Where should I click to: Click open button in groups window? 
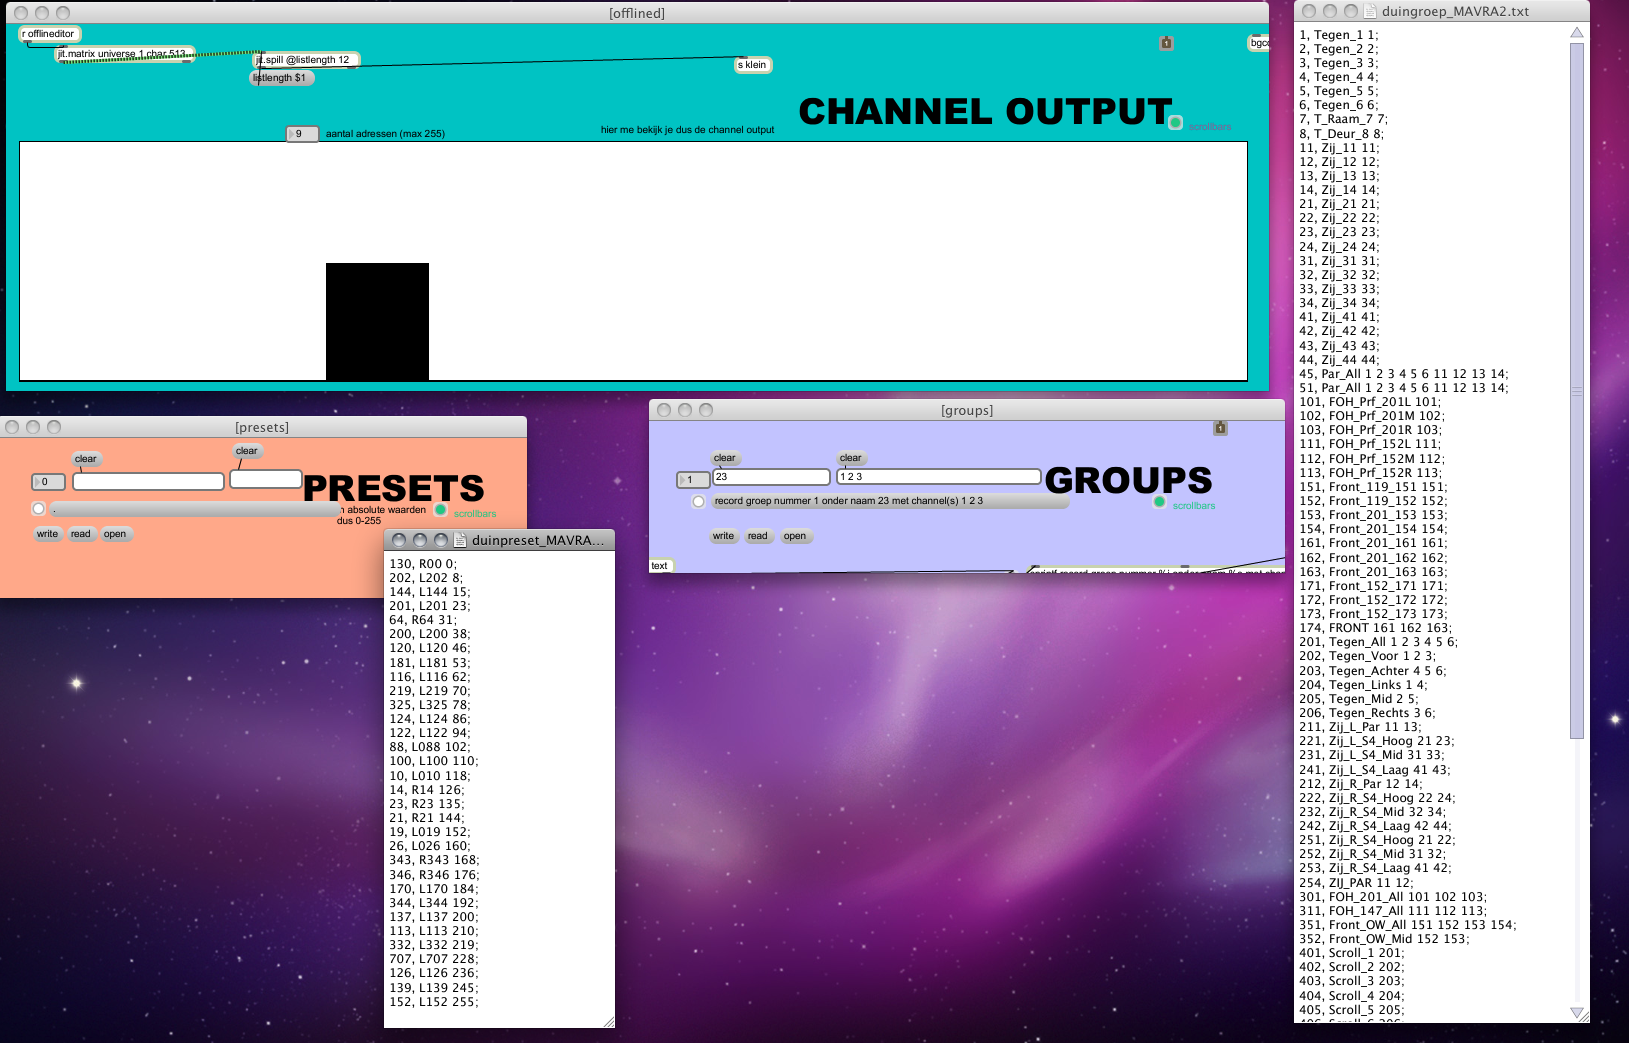click(796, 536)
